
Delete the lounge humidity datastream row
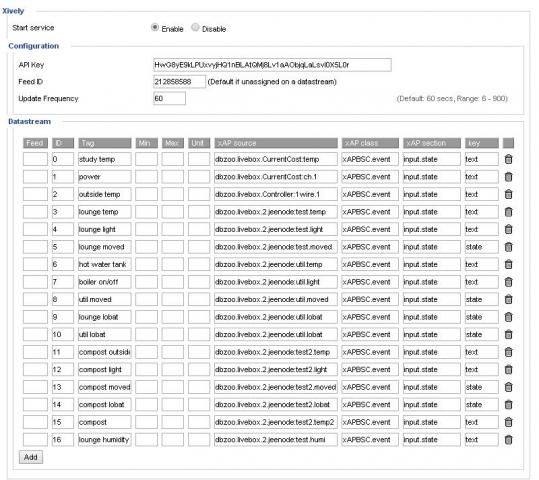pos(508,440)
